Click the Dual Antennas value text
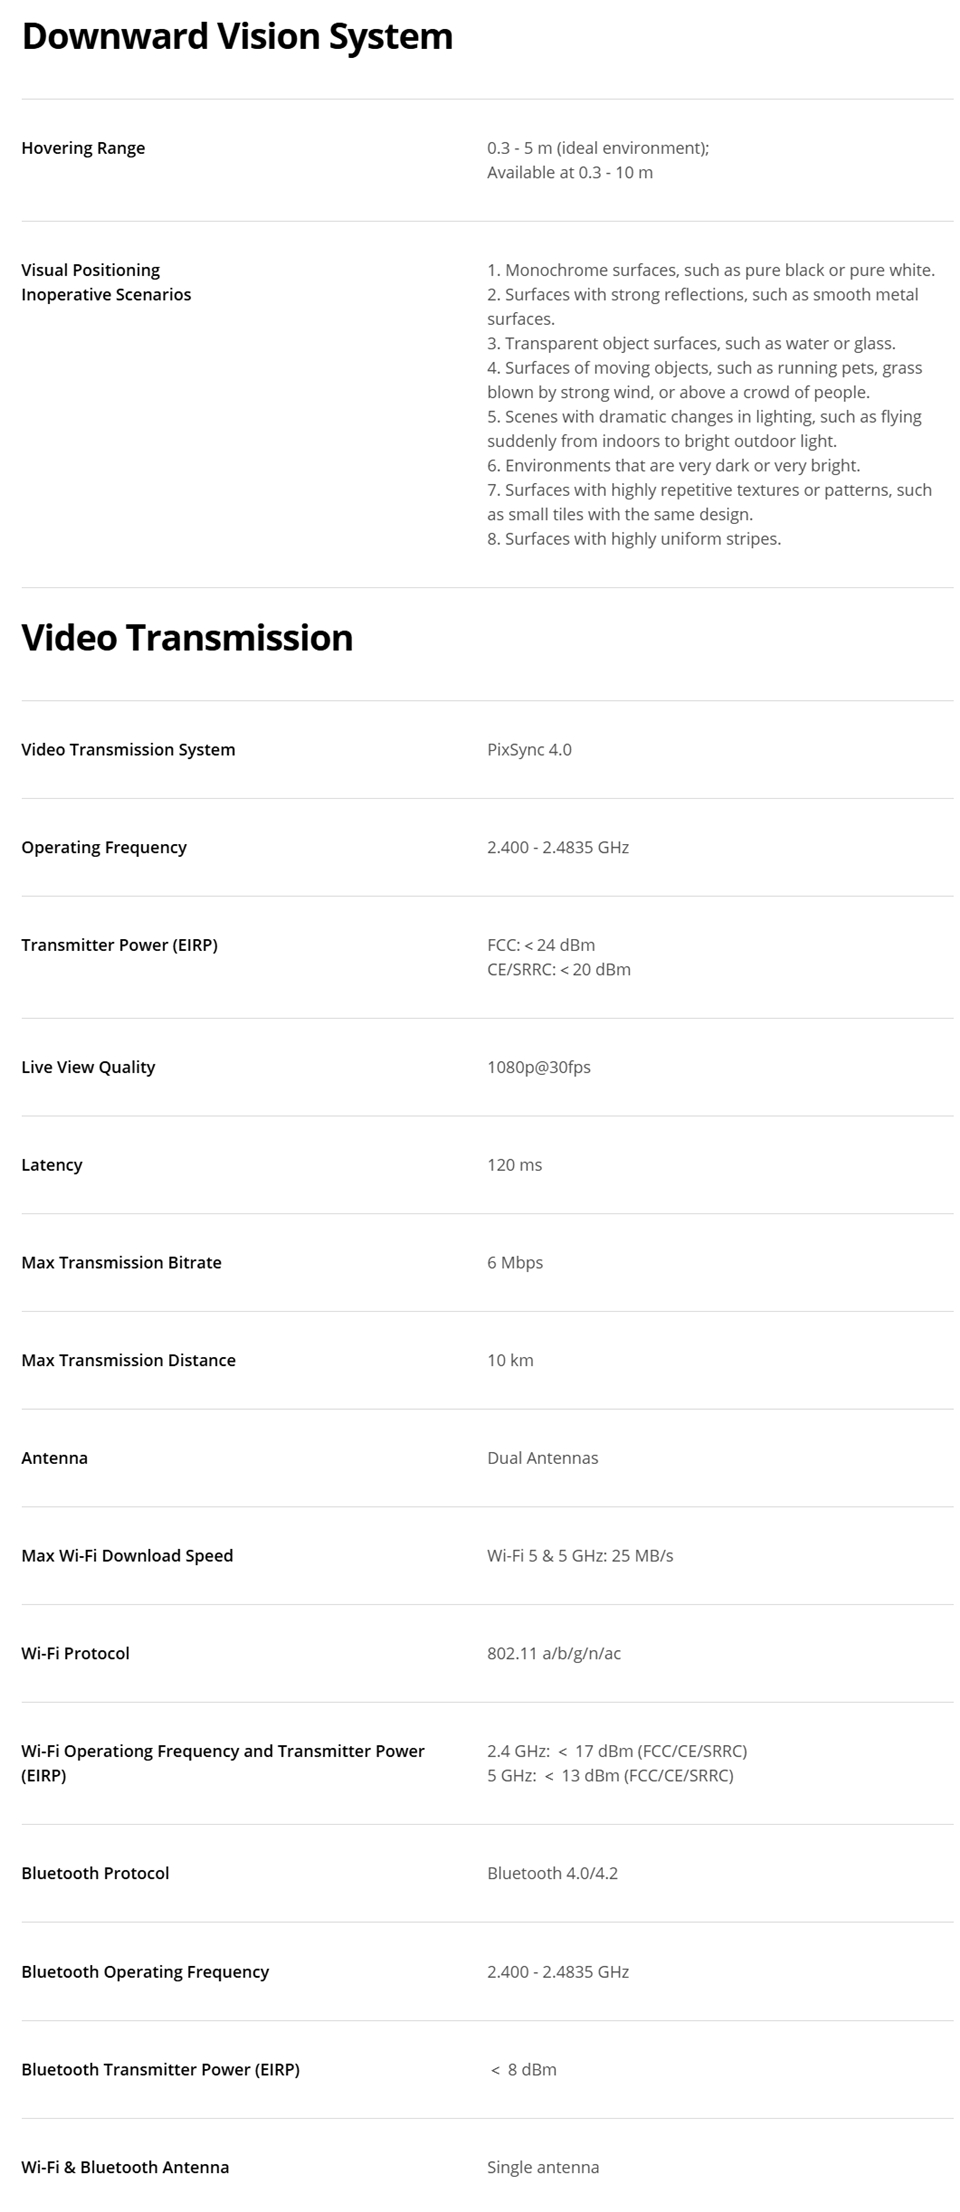 [542, 1458]
